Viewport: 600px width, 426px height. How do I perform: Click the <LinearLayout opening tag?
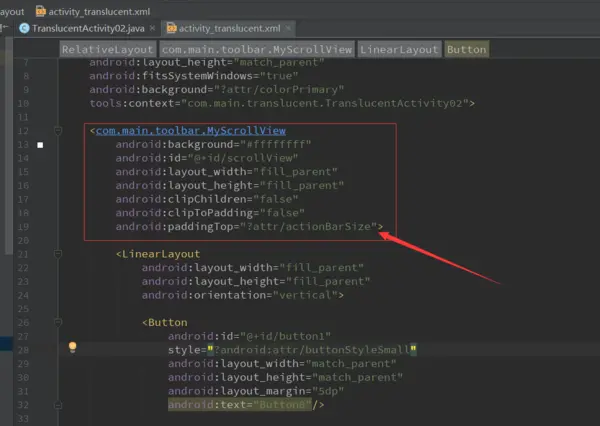pyautogui.click(x=158, y=254)
